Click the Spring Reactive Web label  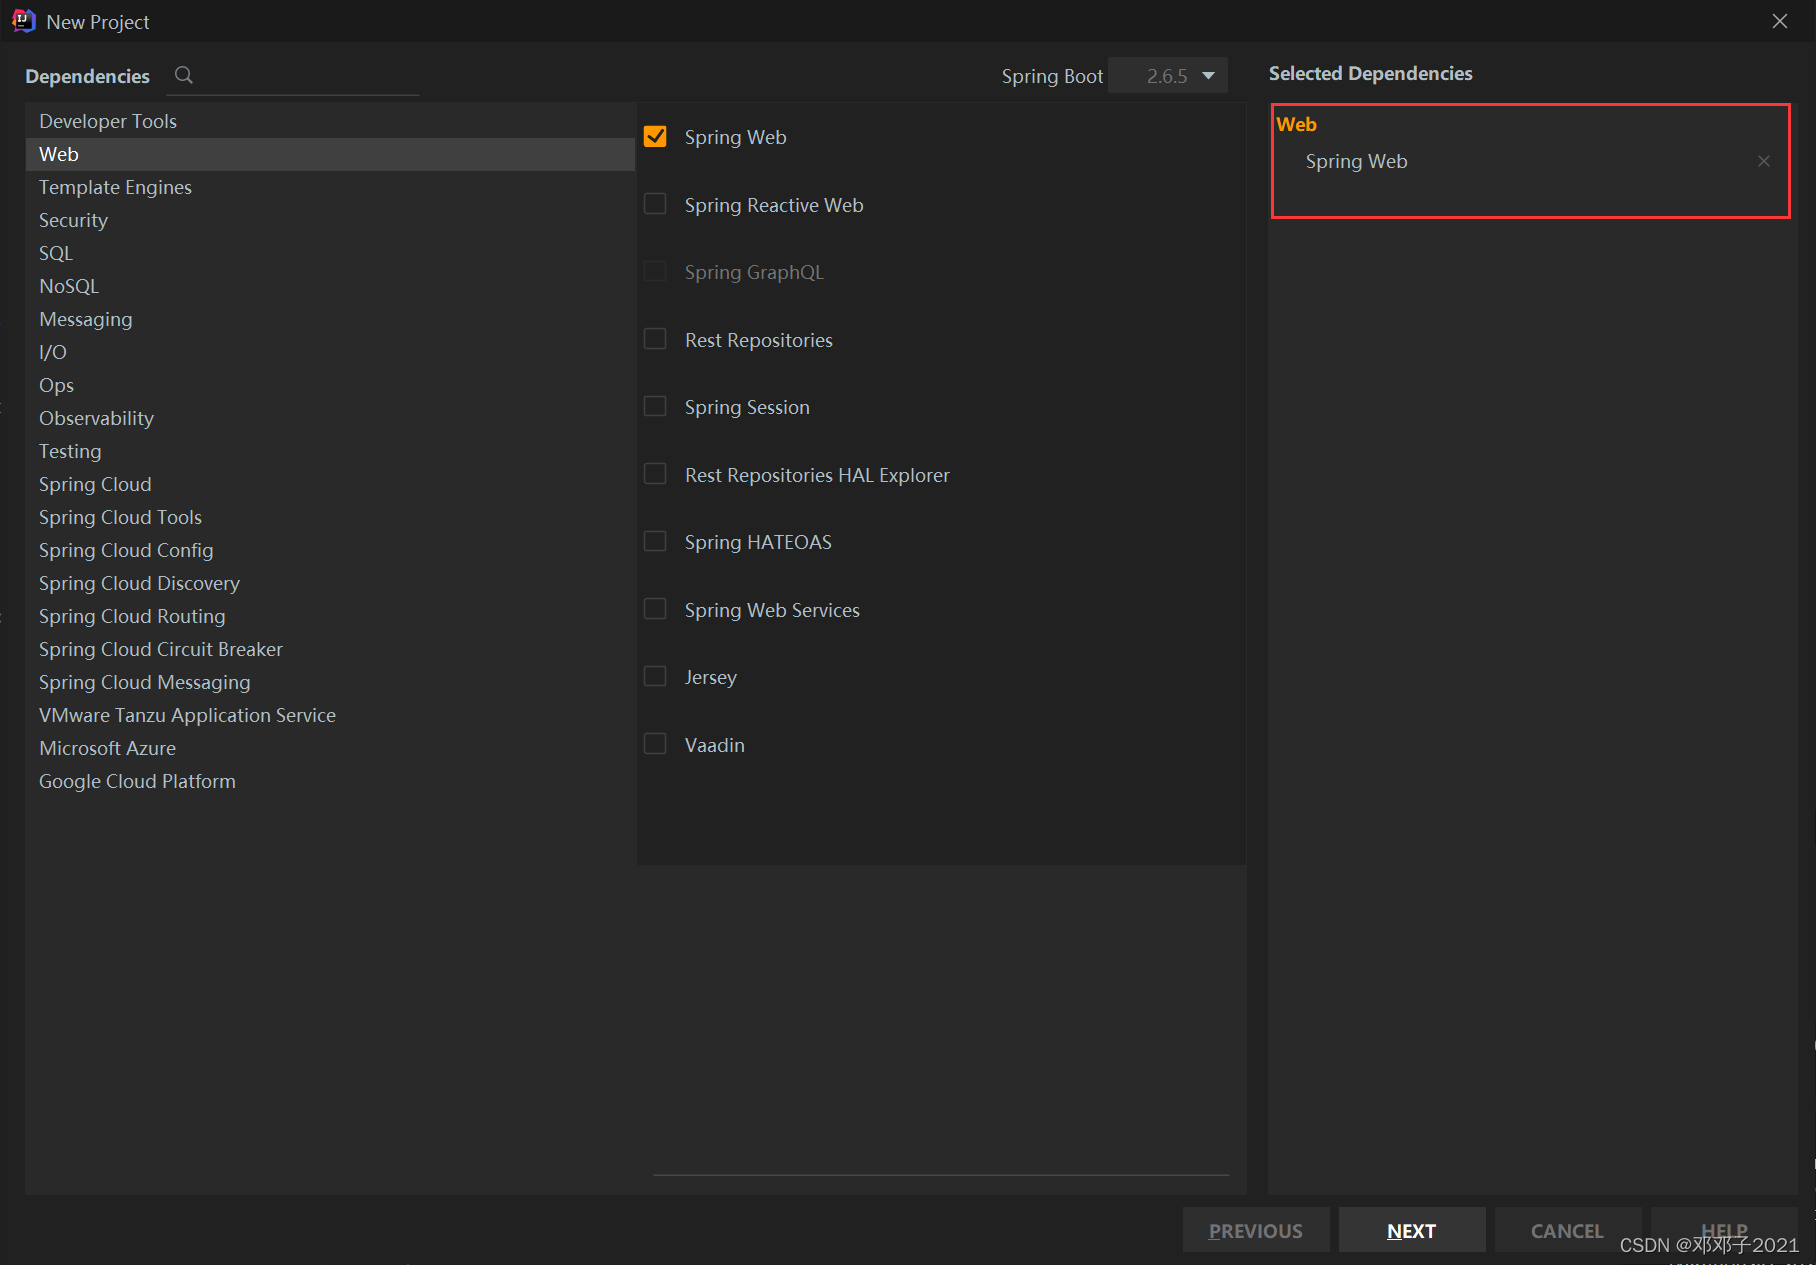coord(774,205)
